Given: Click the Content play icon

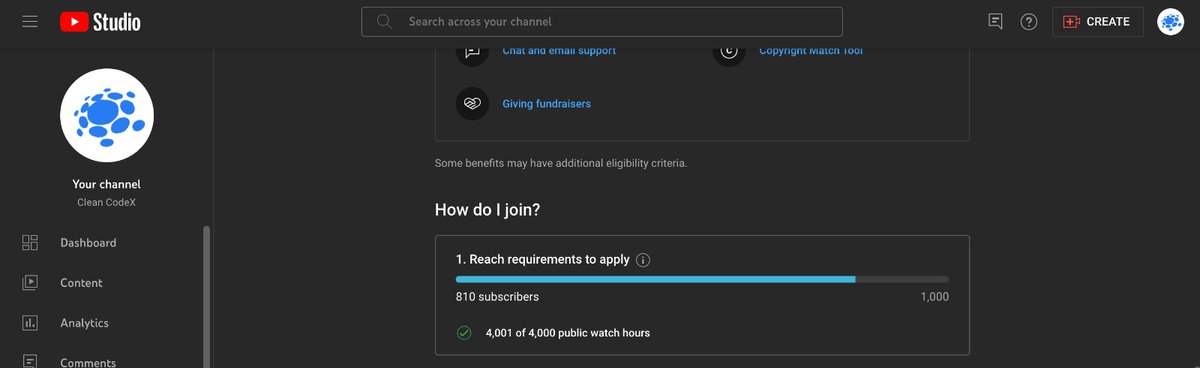Looking at the screenshot, I should tap(30, 283).
